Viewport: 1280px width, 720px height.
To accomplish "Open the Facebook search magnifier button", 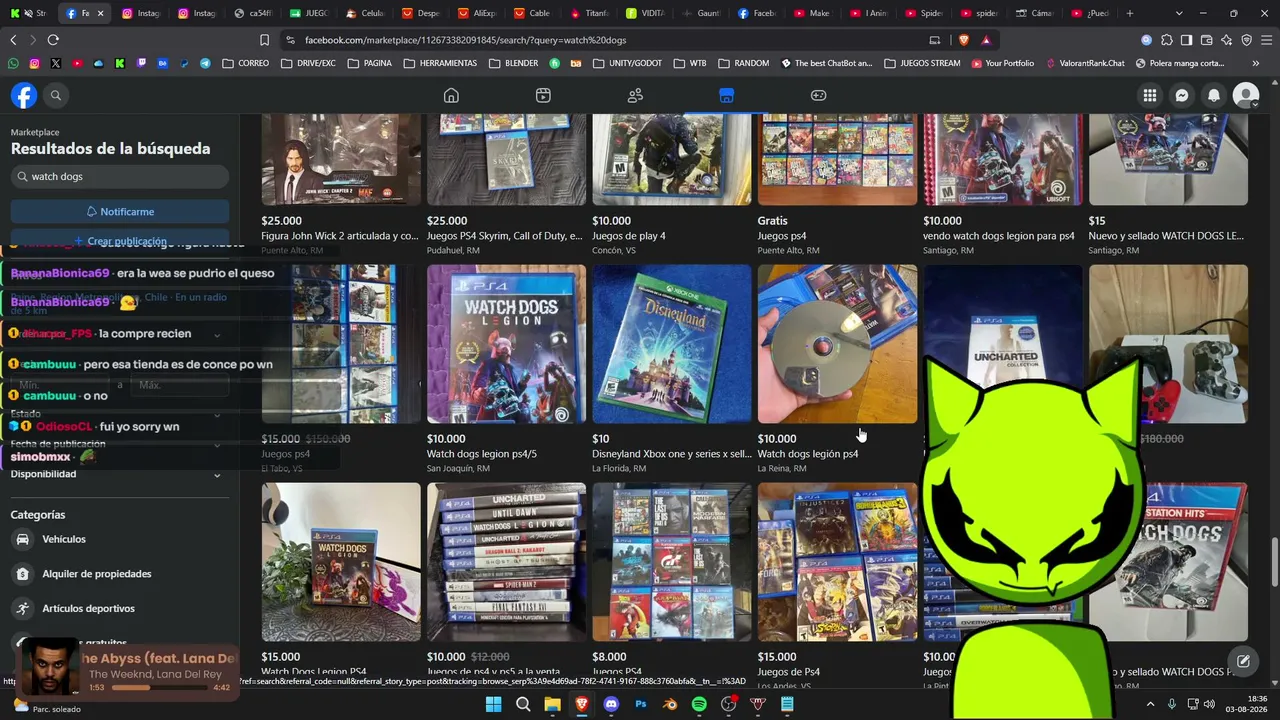I will (56, 95).
